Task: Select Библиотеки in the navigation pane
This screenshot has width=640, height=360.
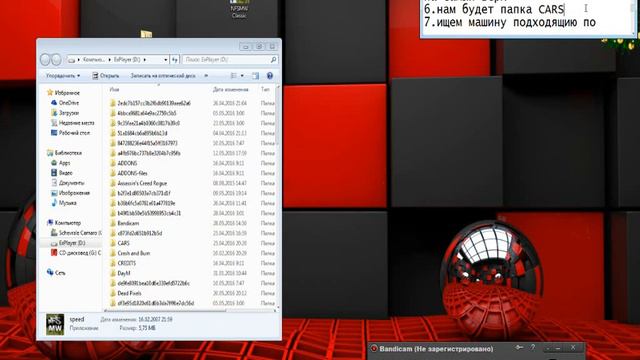Action: tap(64, 153)
